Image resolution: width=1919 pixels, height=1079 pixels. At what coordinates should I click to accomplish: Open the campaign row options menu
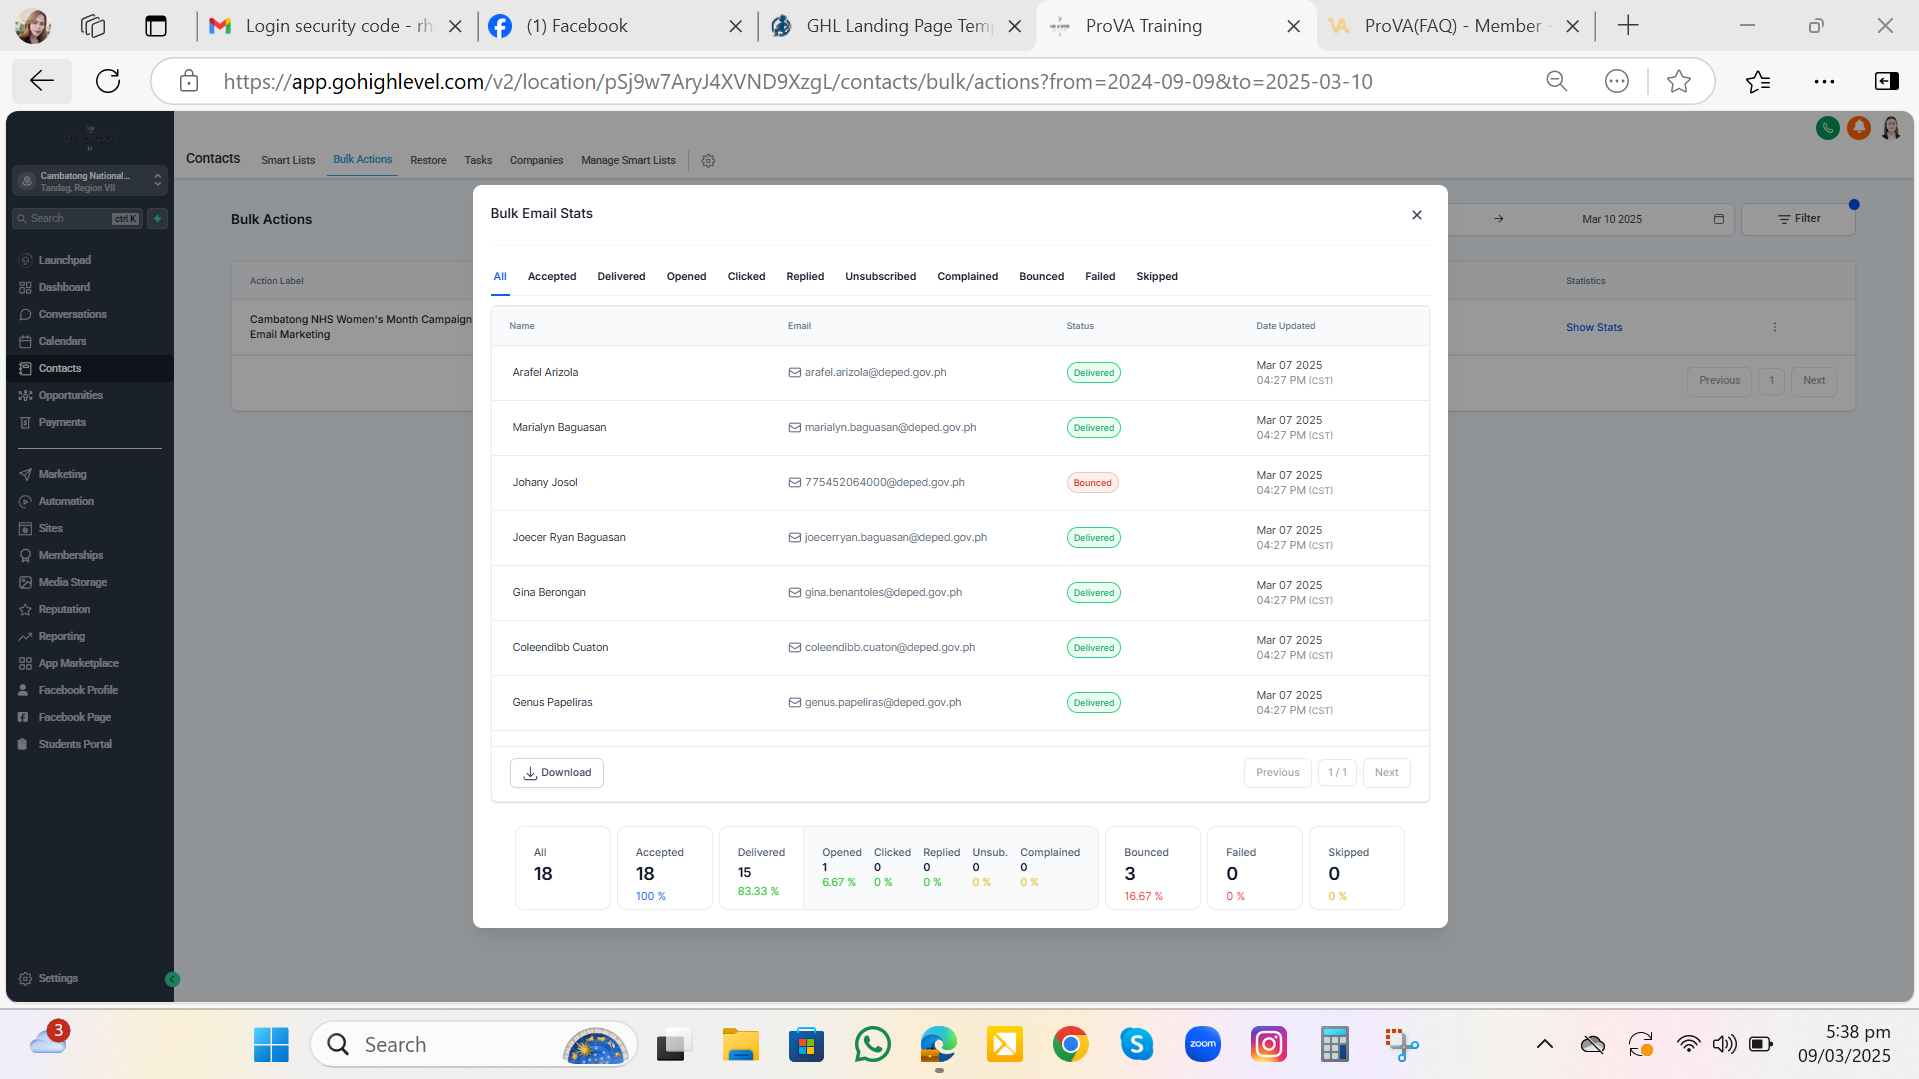pyautogui.click(x=1775, y=327)
